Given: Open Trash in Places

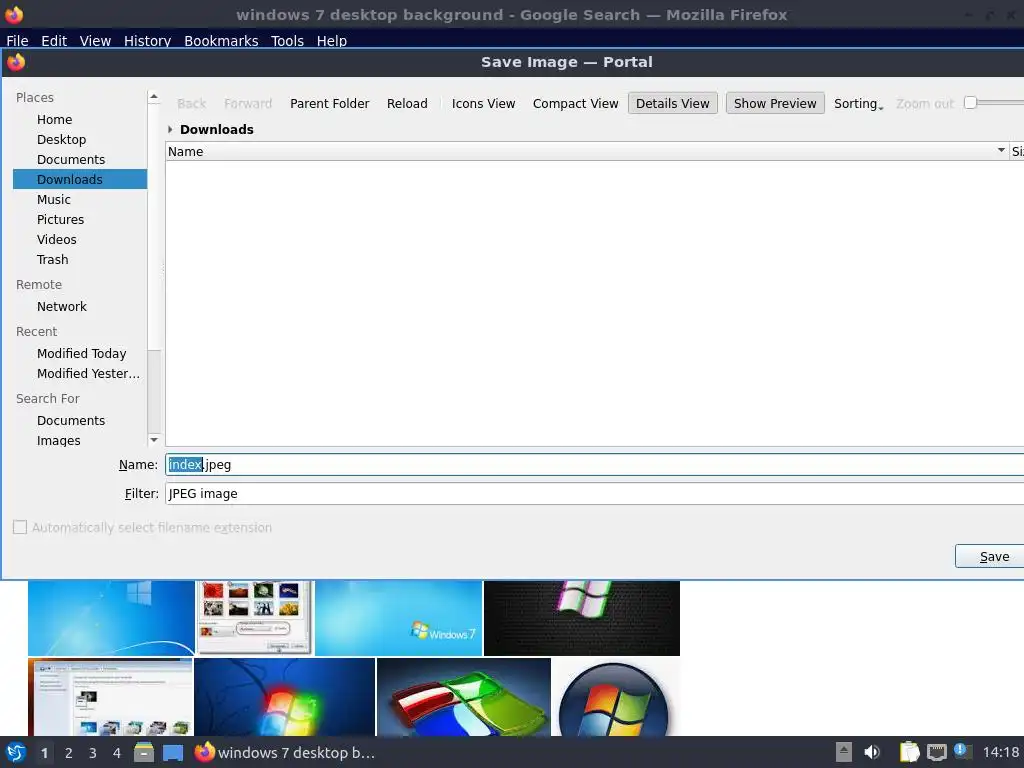Looking at the screenshot, I should tap(80, 259).
